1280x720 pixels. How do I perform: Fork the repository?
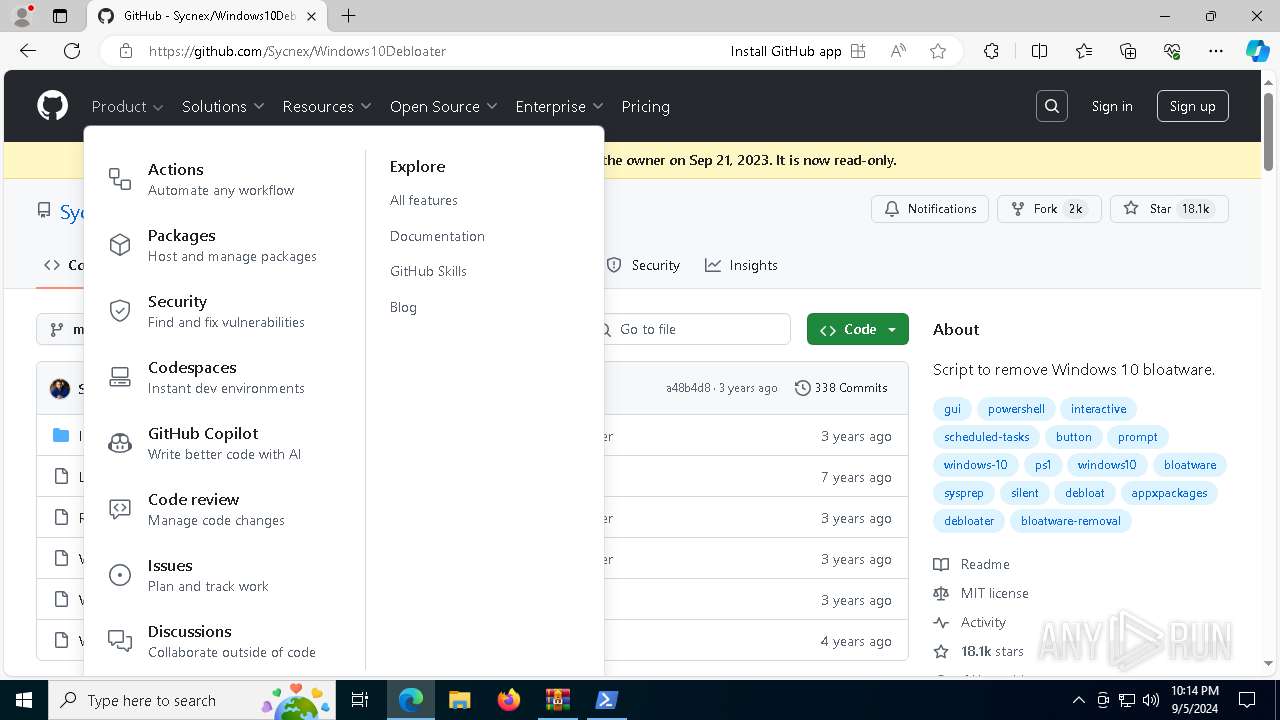[x=1049, y=209]
